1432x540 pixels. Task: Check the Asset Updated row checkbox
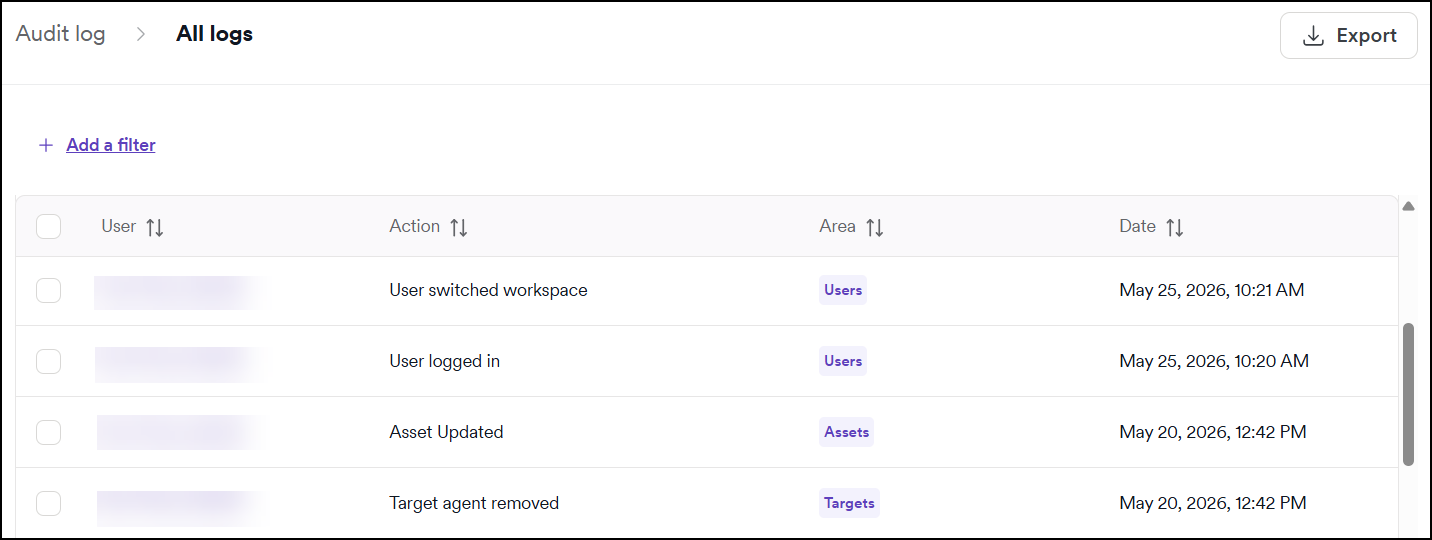point(48,432)
